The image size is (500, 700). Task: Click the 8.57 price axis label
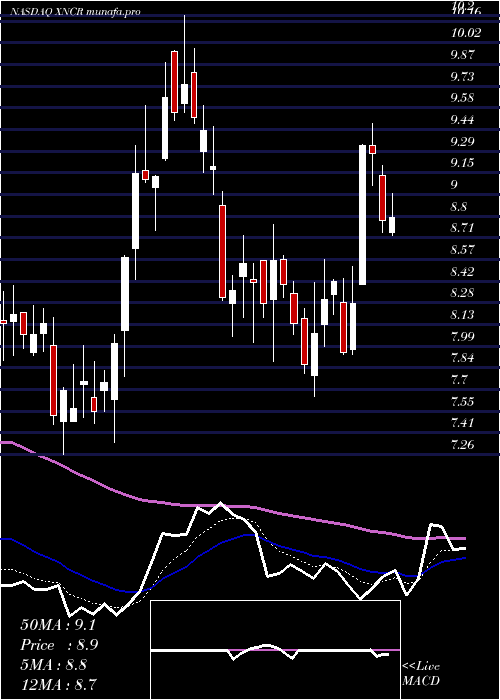tap(462, 250)
